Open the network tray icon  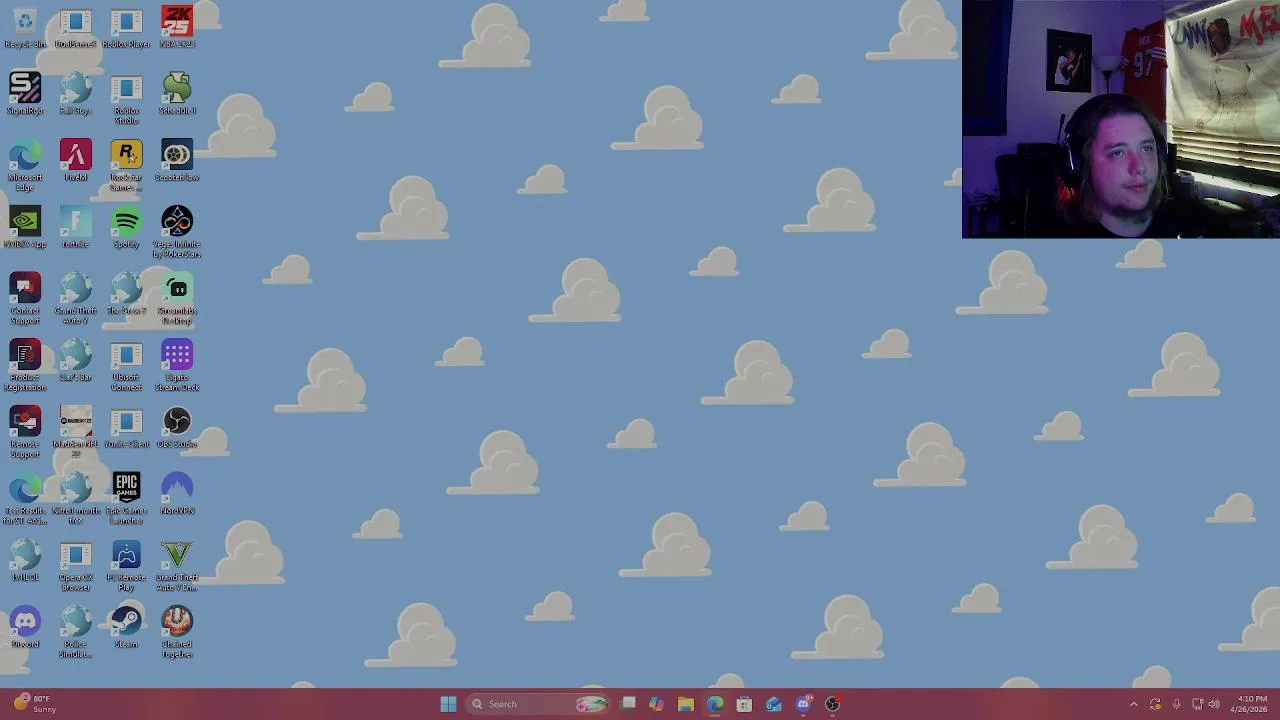(1197, 704)
